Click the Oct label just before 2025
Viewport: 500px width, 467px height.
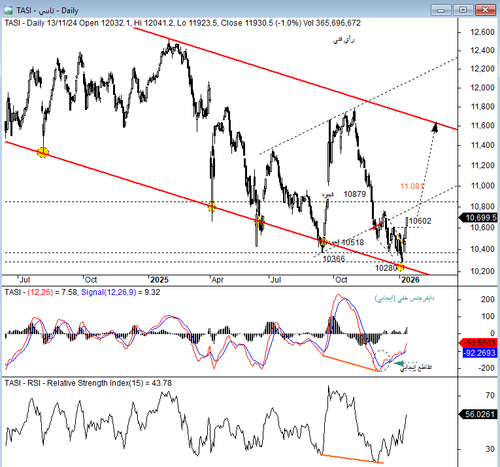click(x=90, y=280)
